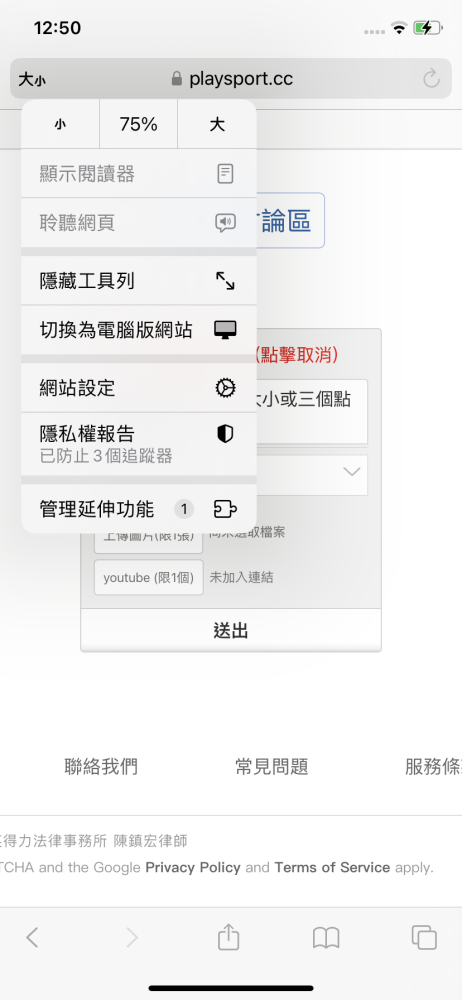Decrease text size with small 小 button
The height and width of the screenshot is (1000, 462).
tap(60, 124)
